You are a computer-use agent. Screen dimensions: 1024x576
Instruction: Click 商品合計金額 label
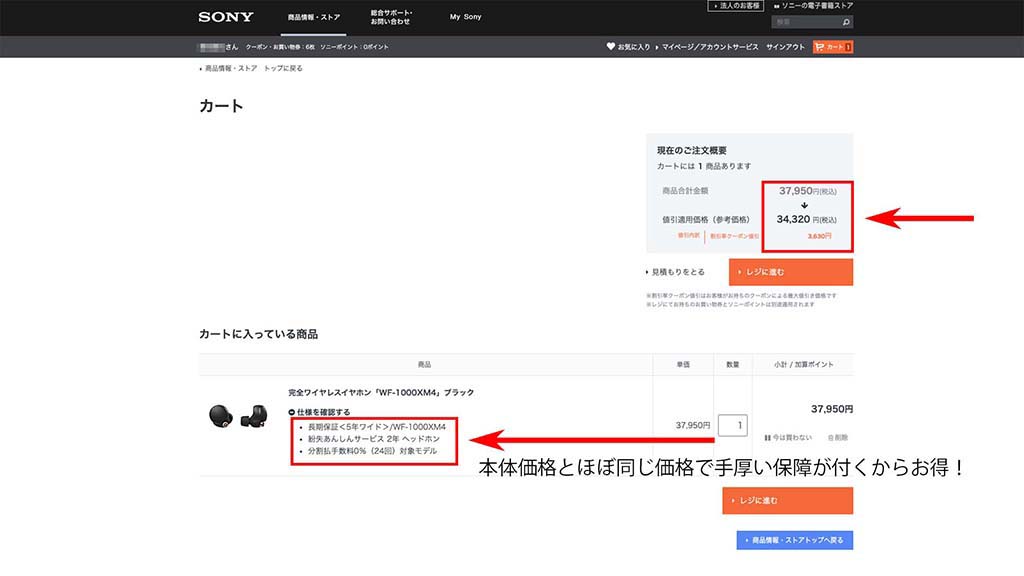[x=685, y=191]
